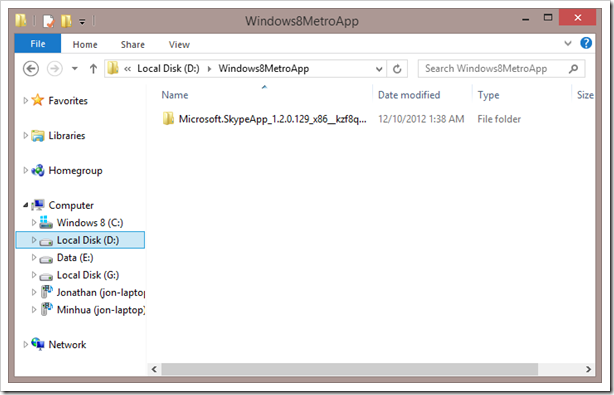Sort by the Size column header
The image size is (614, 395).
pyautogui.click(x=584, y=95)
